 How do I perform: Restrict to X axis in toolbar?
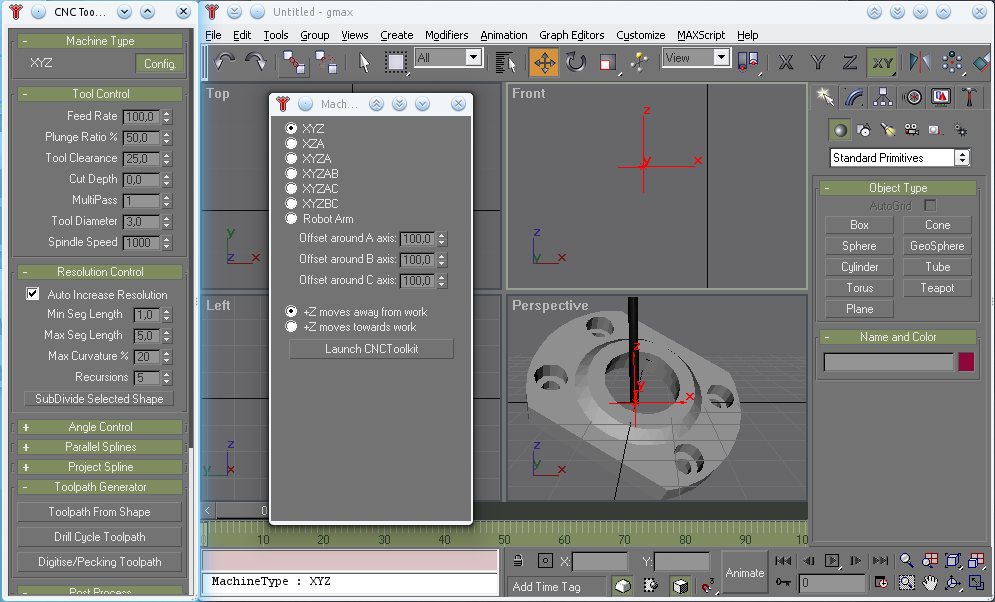(786, 62)
